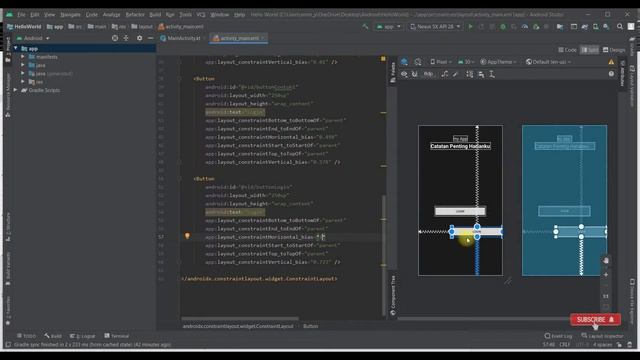Open Project panel gear settings
Viewport: 640px width, 360px height.
(140, 38)
